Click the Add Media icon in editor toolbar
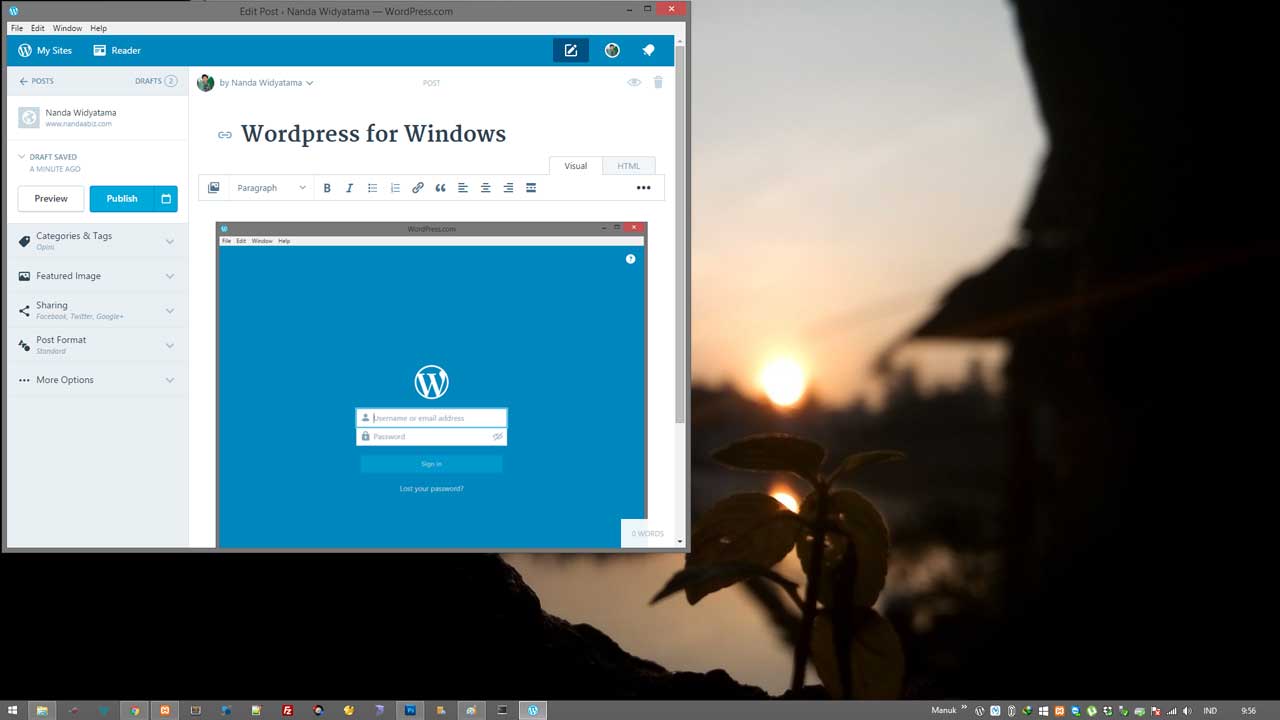This screenshot has width=1280, height=720. [x=213, y=188]
